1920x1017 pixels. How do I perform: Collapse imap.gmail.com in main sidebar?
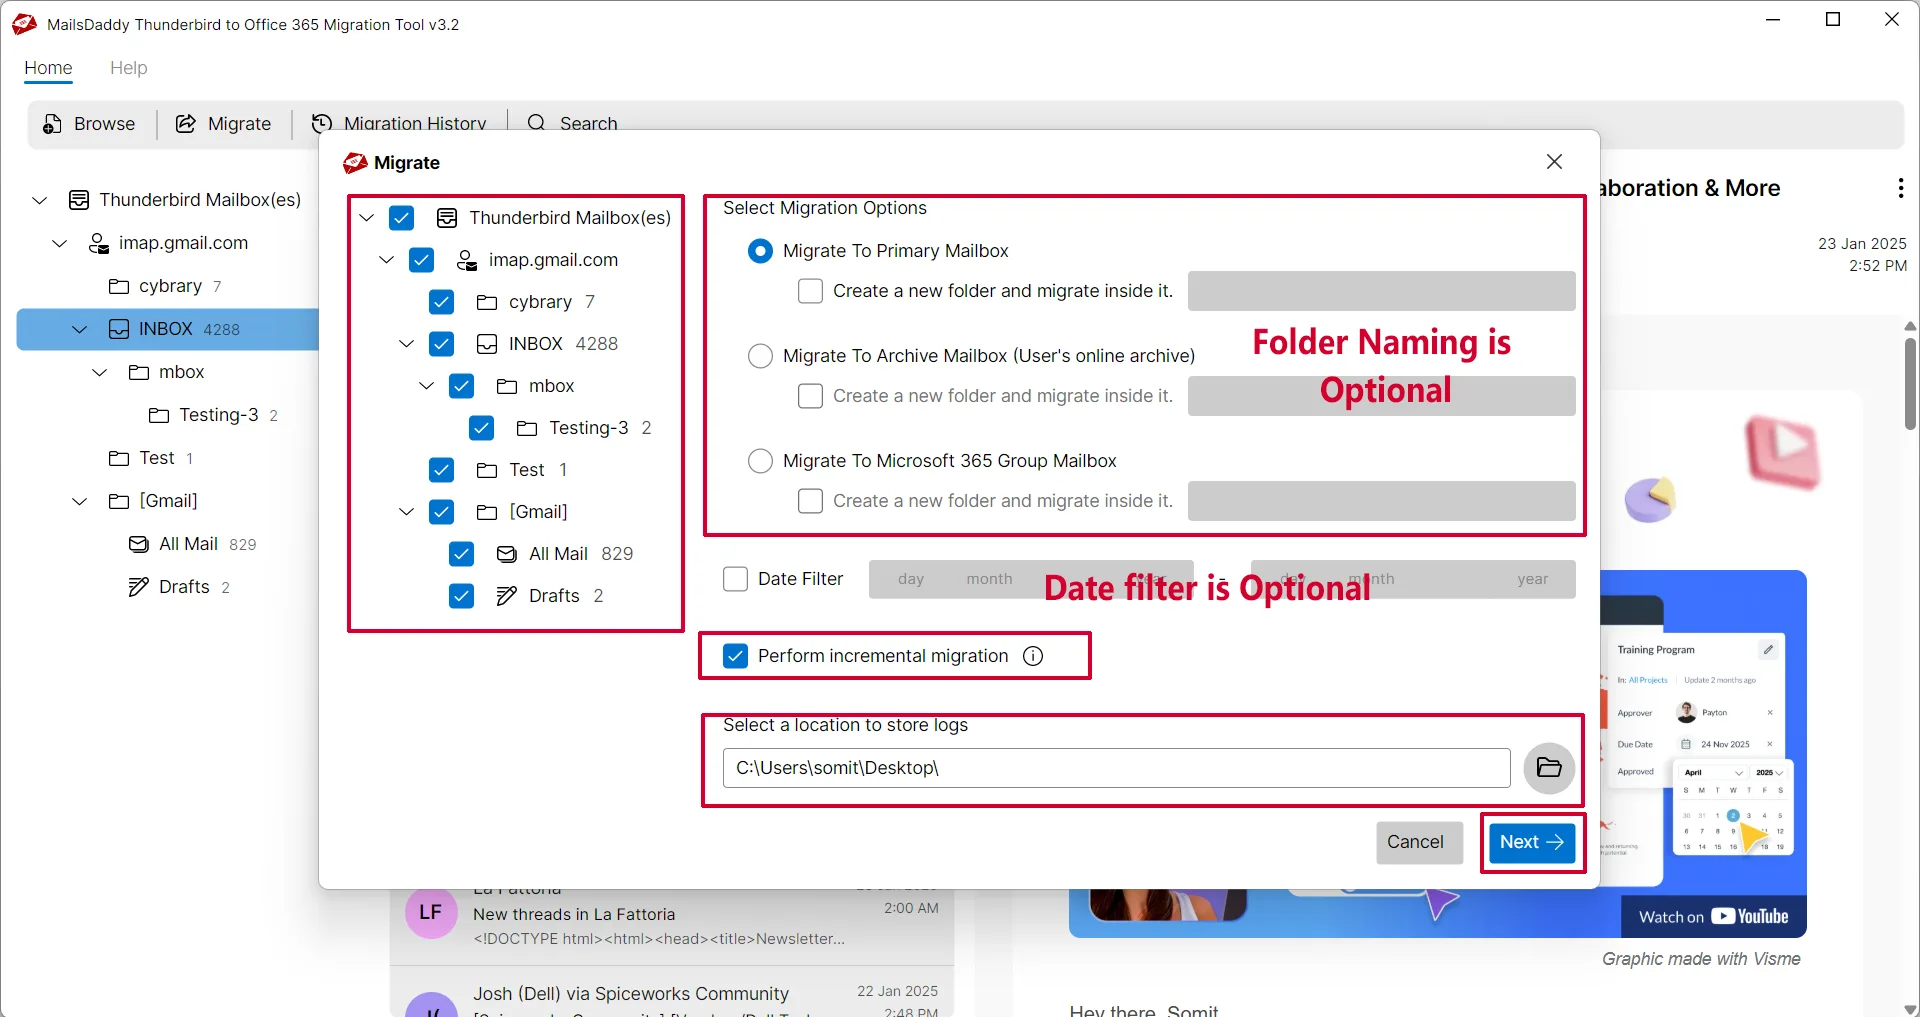[x=60, y=243]
